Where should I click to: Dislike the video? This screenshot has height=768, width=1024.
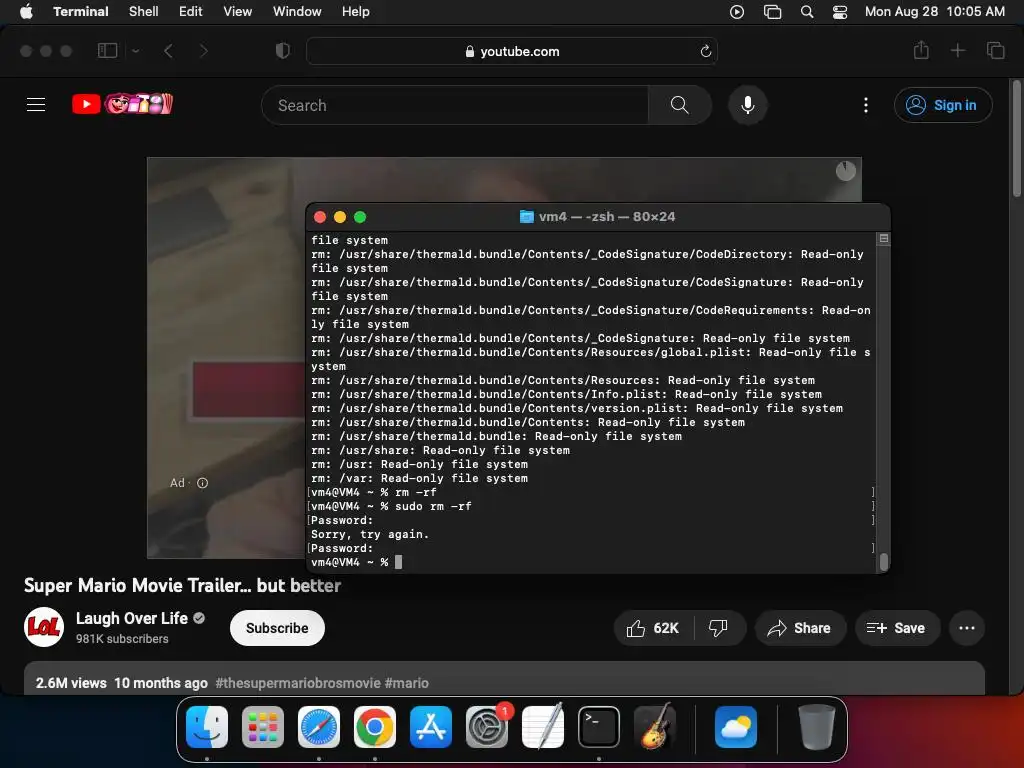(718, 628)
